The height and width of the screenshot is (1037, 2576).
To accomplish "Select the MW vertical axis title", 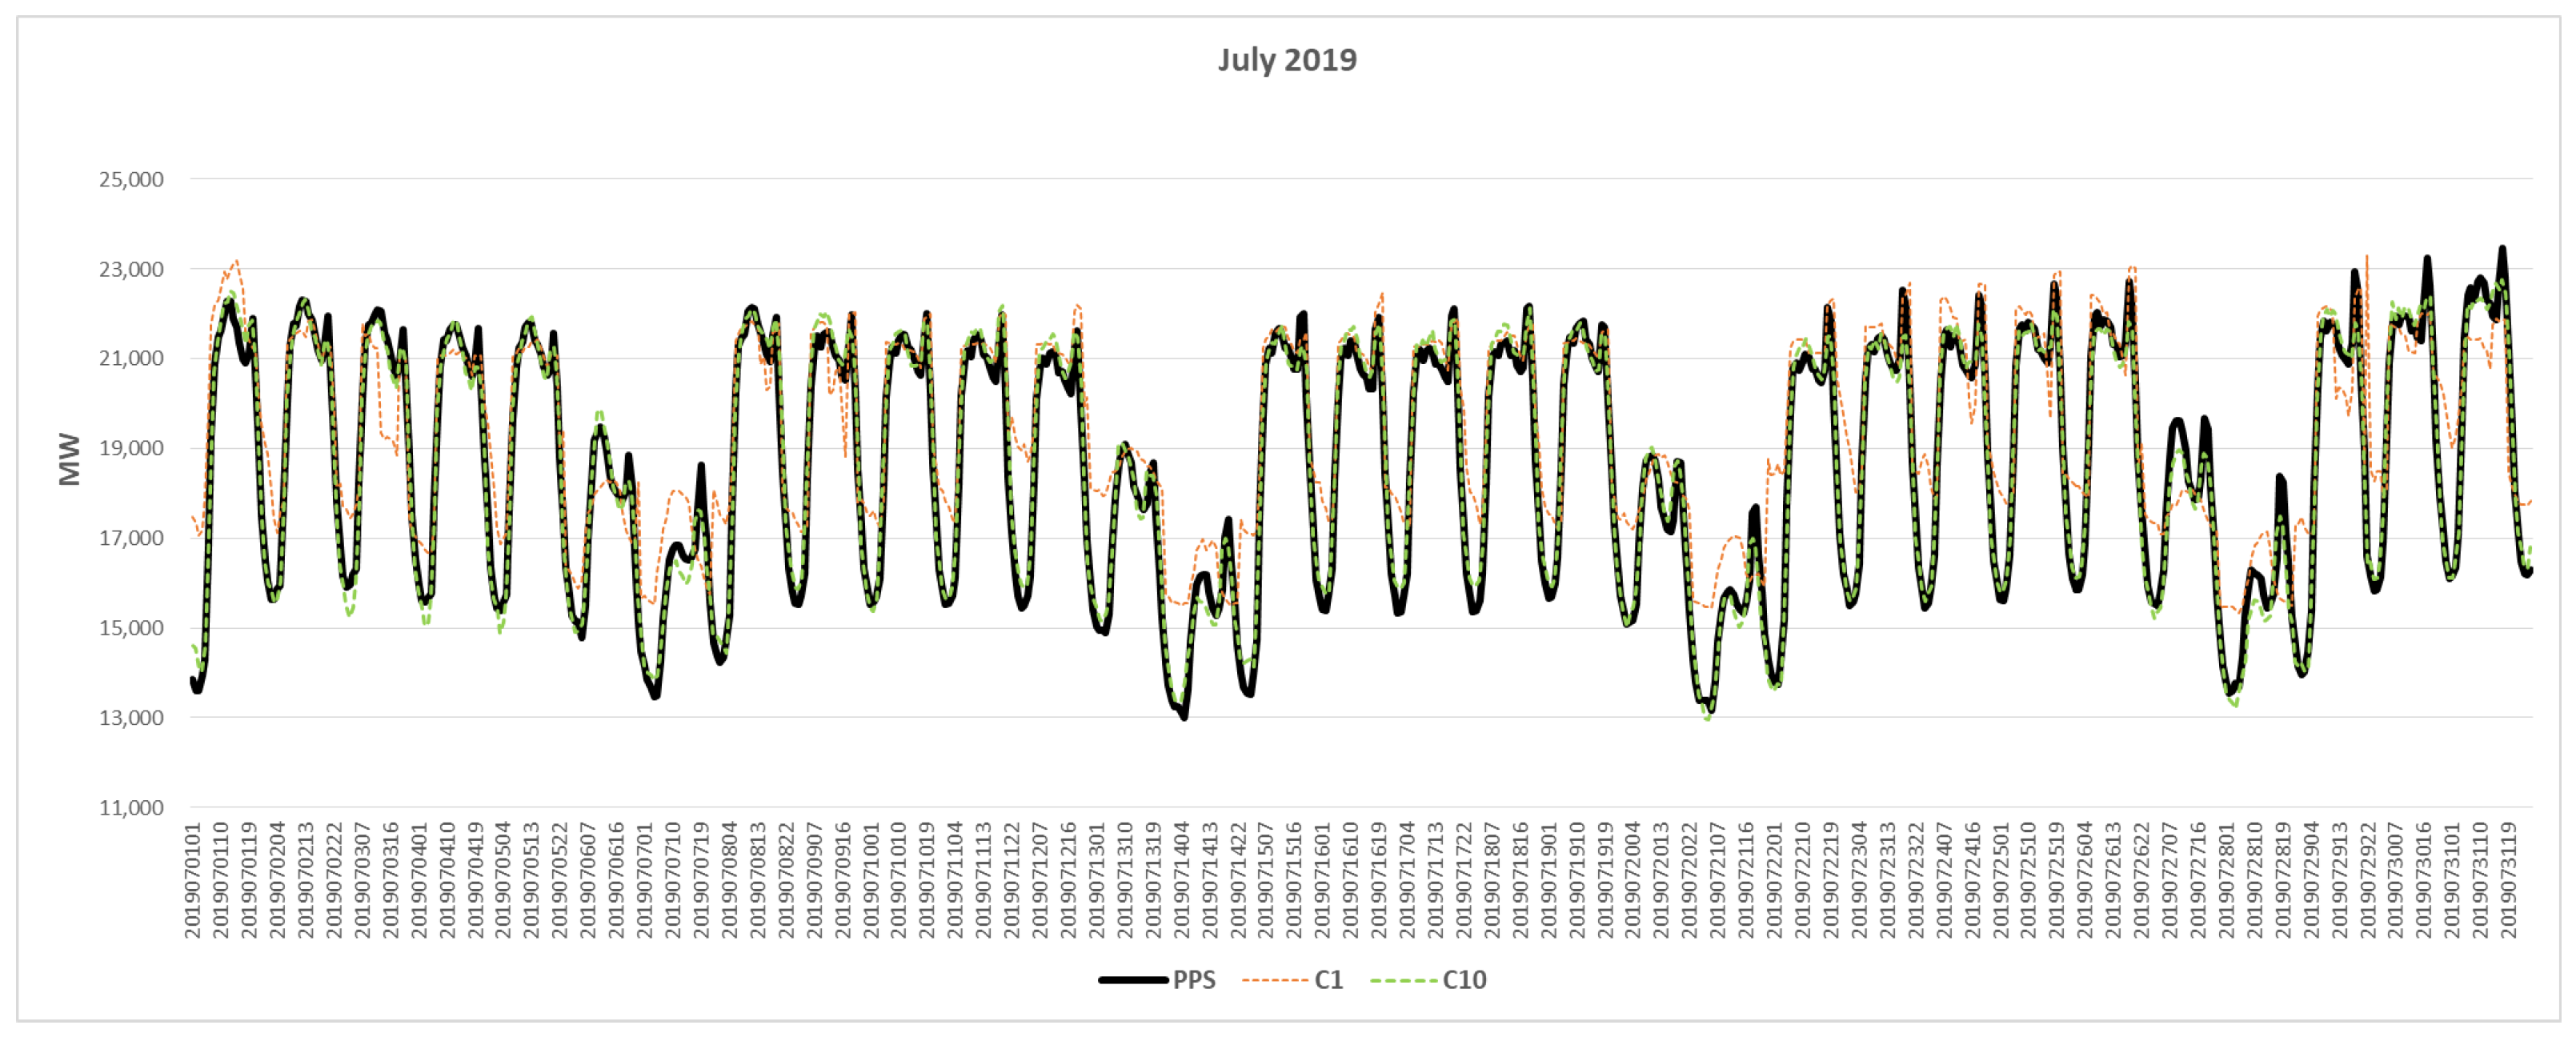I will (70, 459).
